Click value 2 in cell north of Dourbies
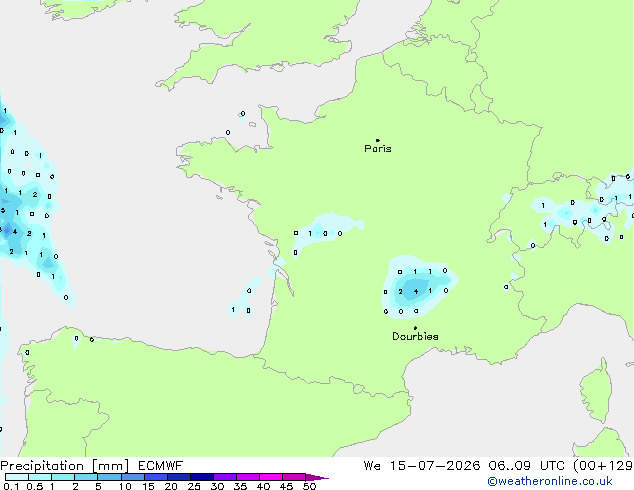The image size is (634, 490). click(x=400, y=291)
